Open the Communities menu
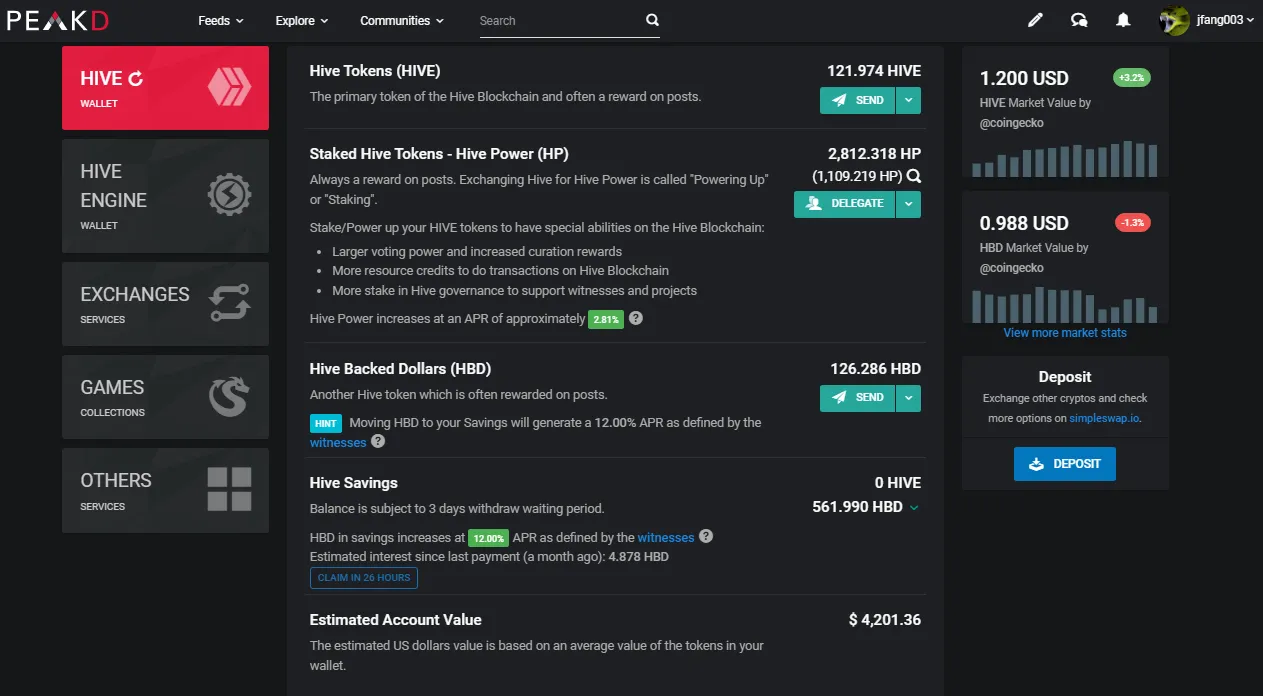This screenshot has width=1263, height=696. 402,20
